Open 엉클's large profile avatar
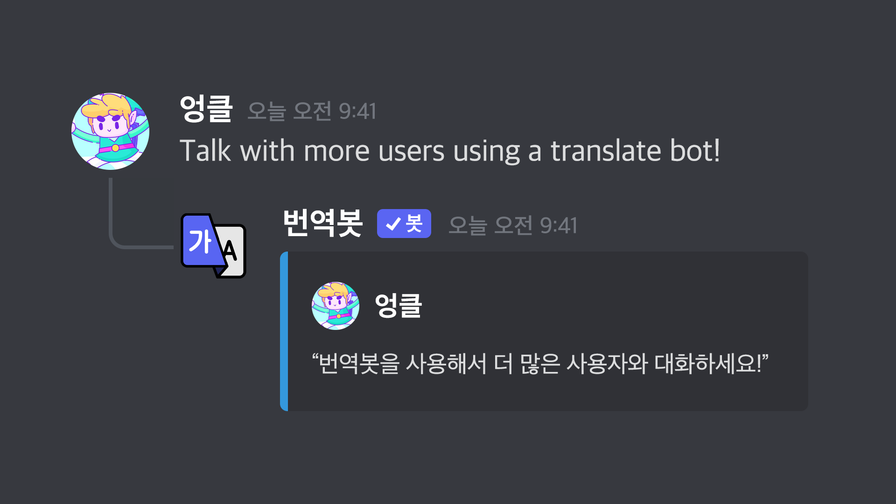Image resolution: width=896 pixels, height=504 pixels. (110, 131)
